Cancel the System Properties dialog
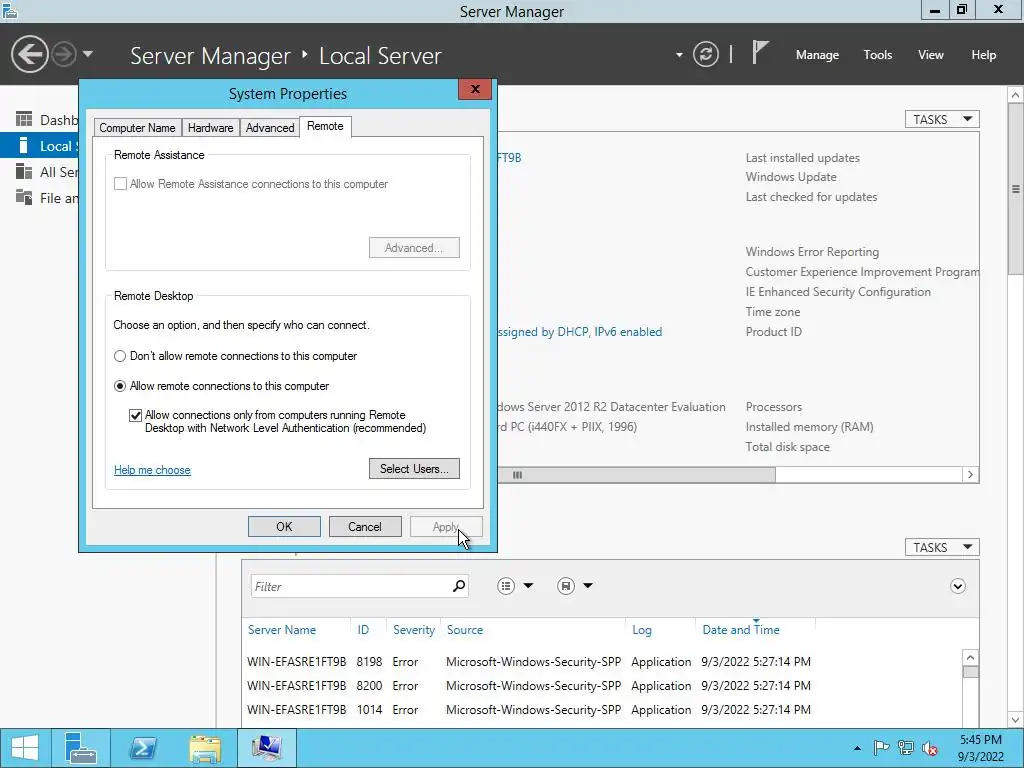Image resolution: width=1024 pixels, height=768 pixels. pos(365,526)
